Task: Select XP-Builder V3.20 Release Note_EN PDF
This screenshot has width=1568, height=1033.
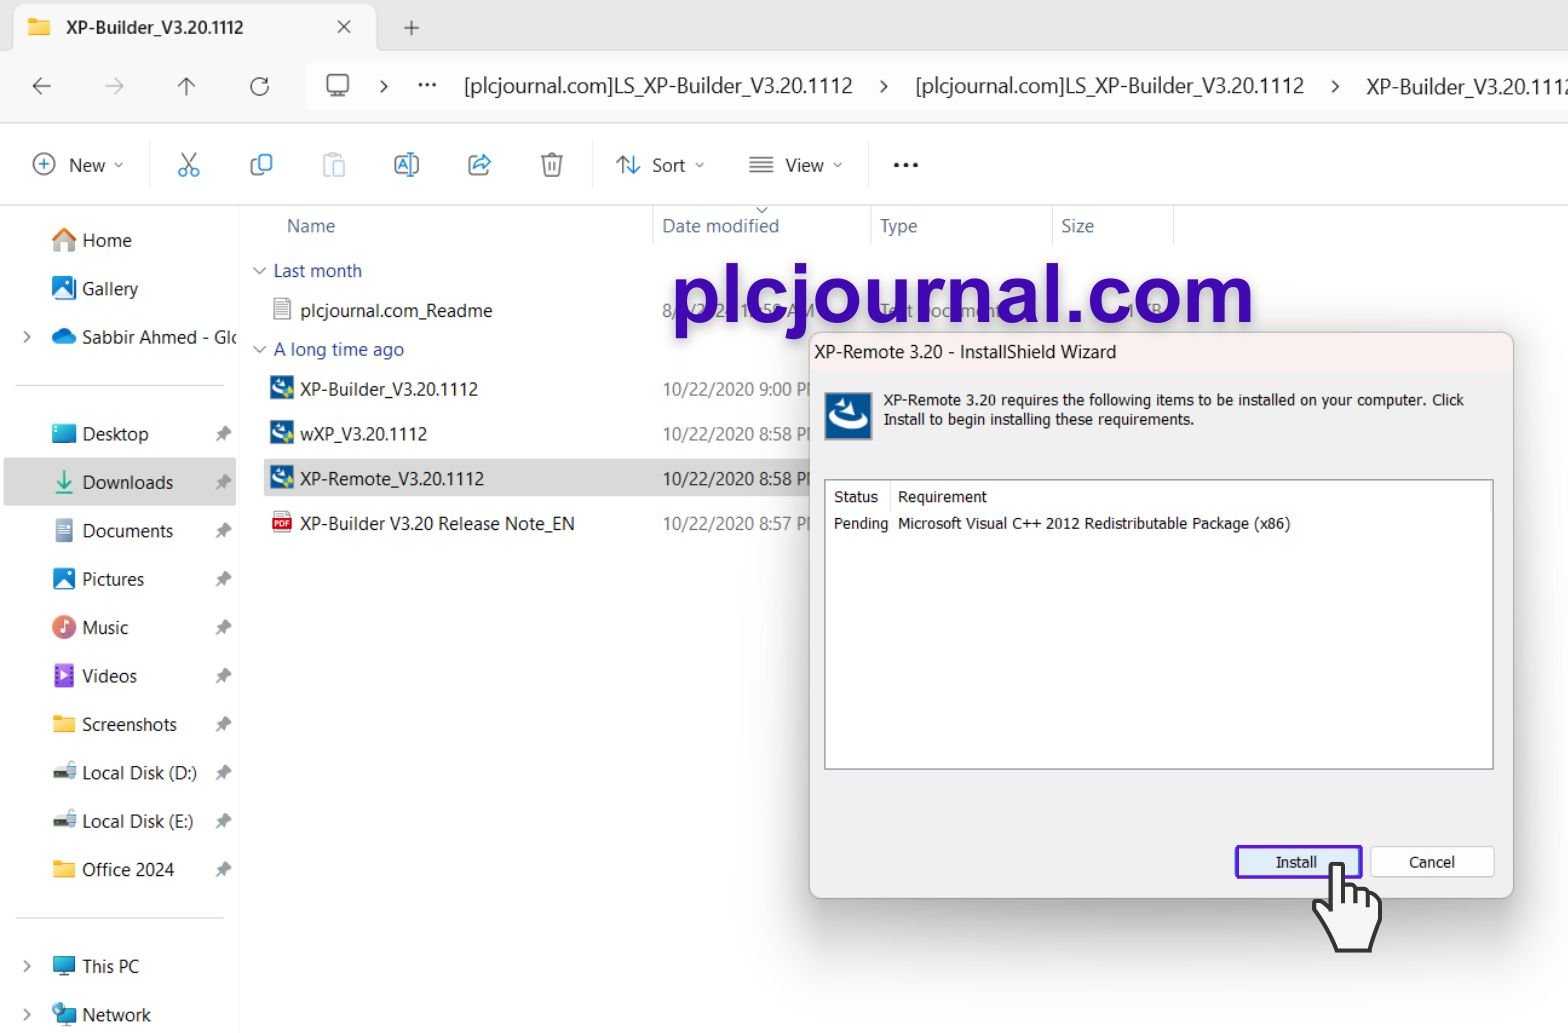Action: [437, 524]
